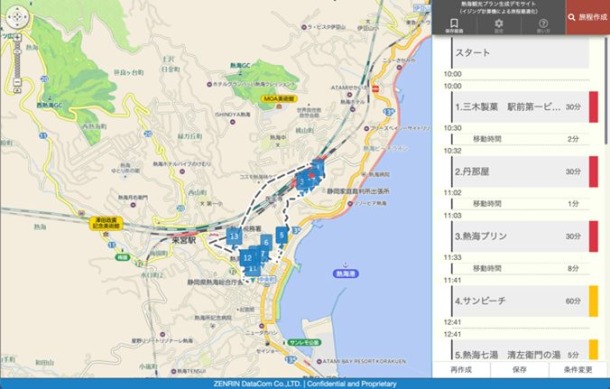Select itinerary item 4.サンビーチ
The width and height of the screenshot is (610, 389).
[x=521, y=301]
